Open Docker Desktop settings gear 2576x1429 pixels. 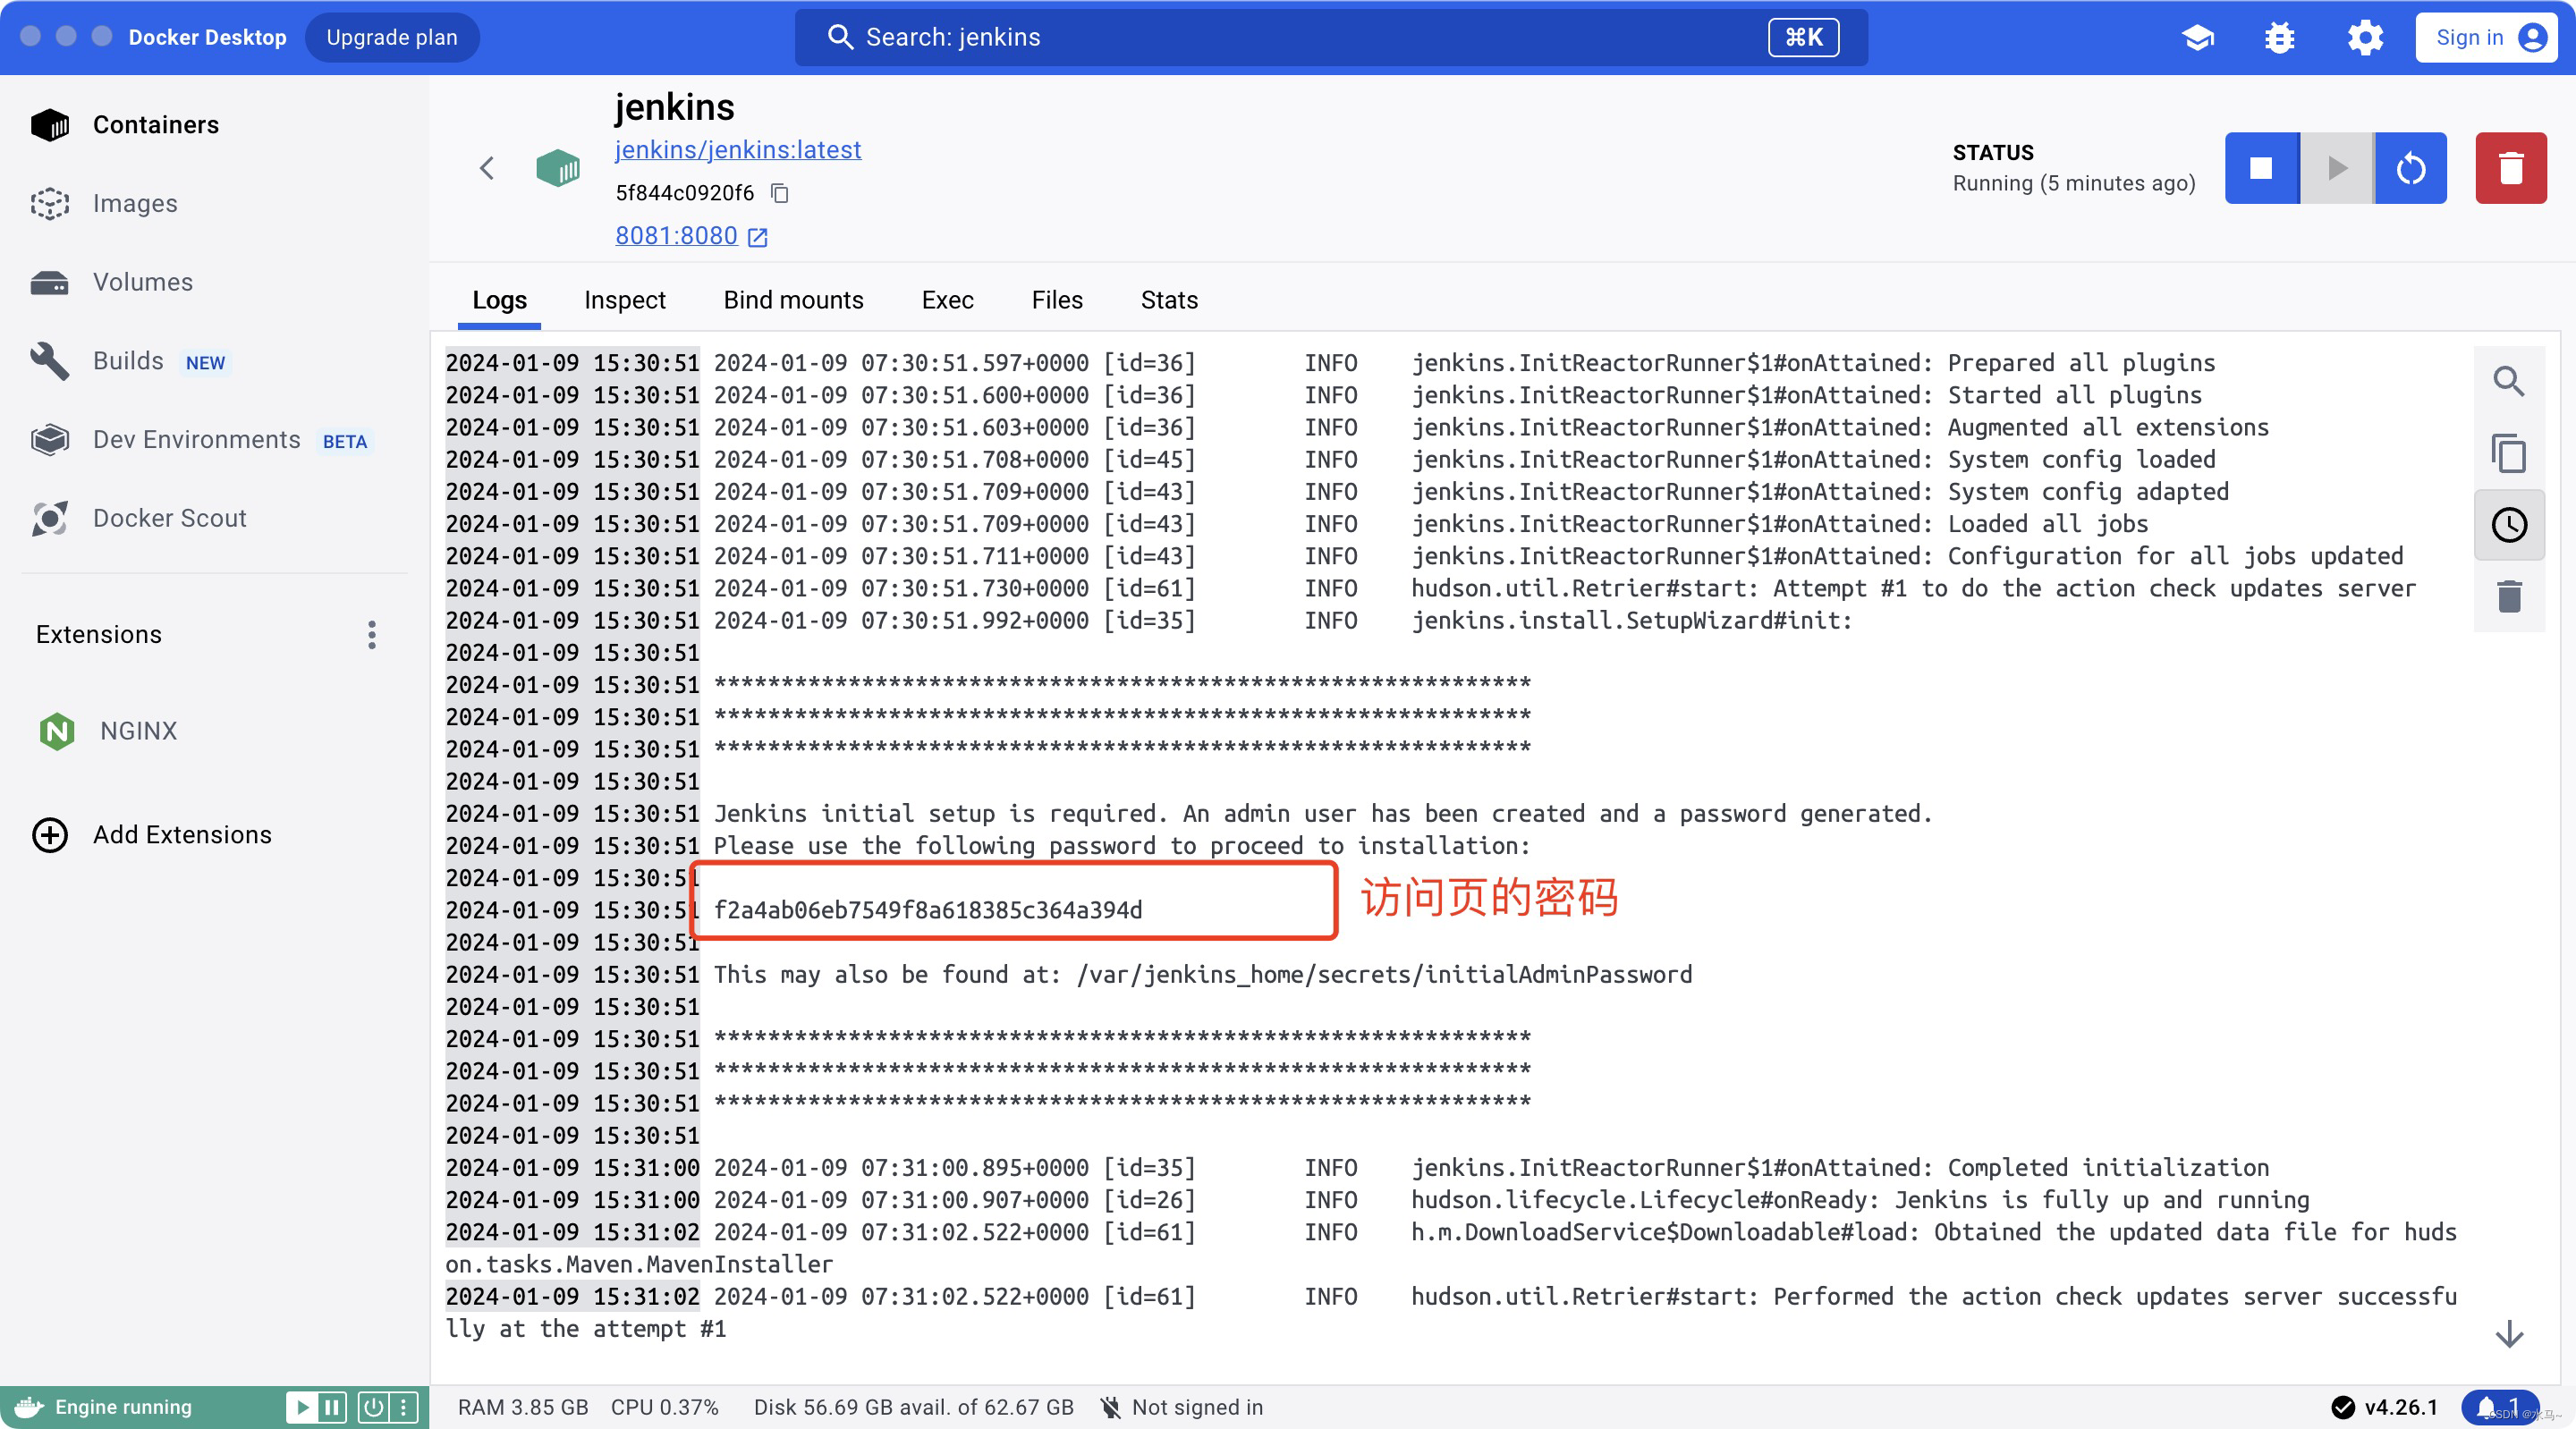(x=2364, y=37)
